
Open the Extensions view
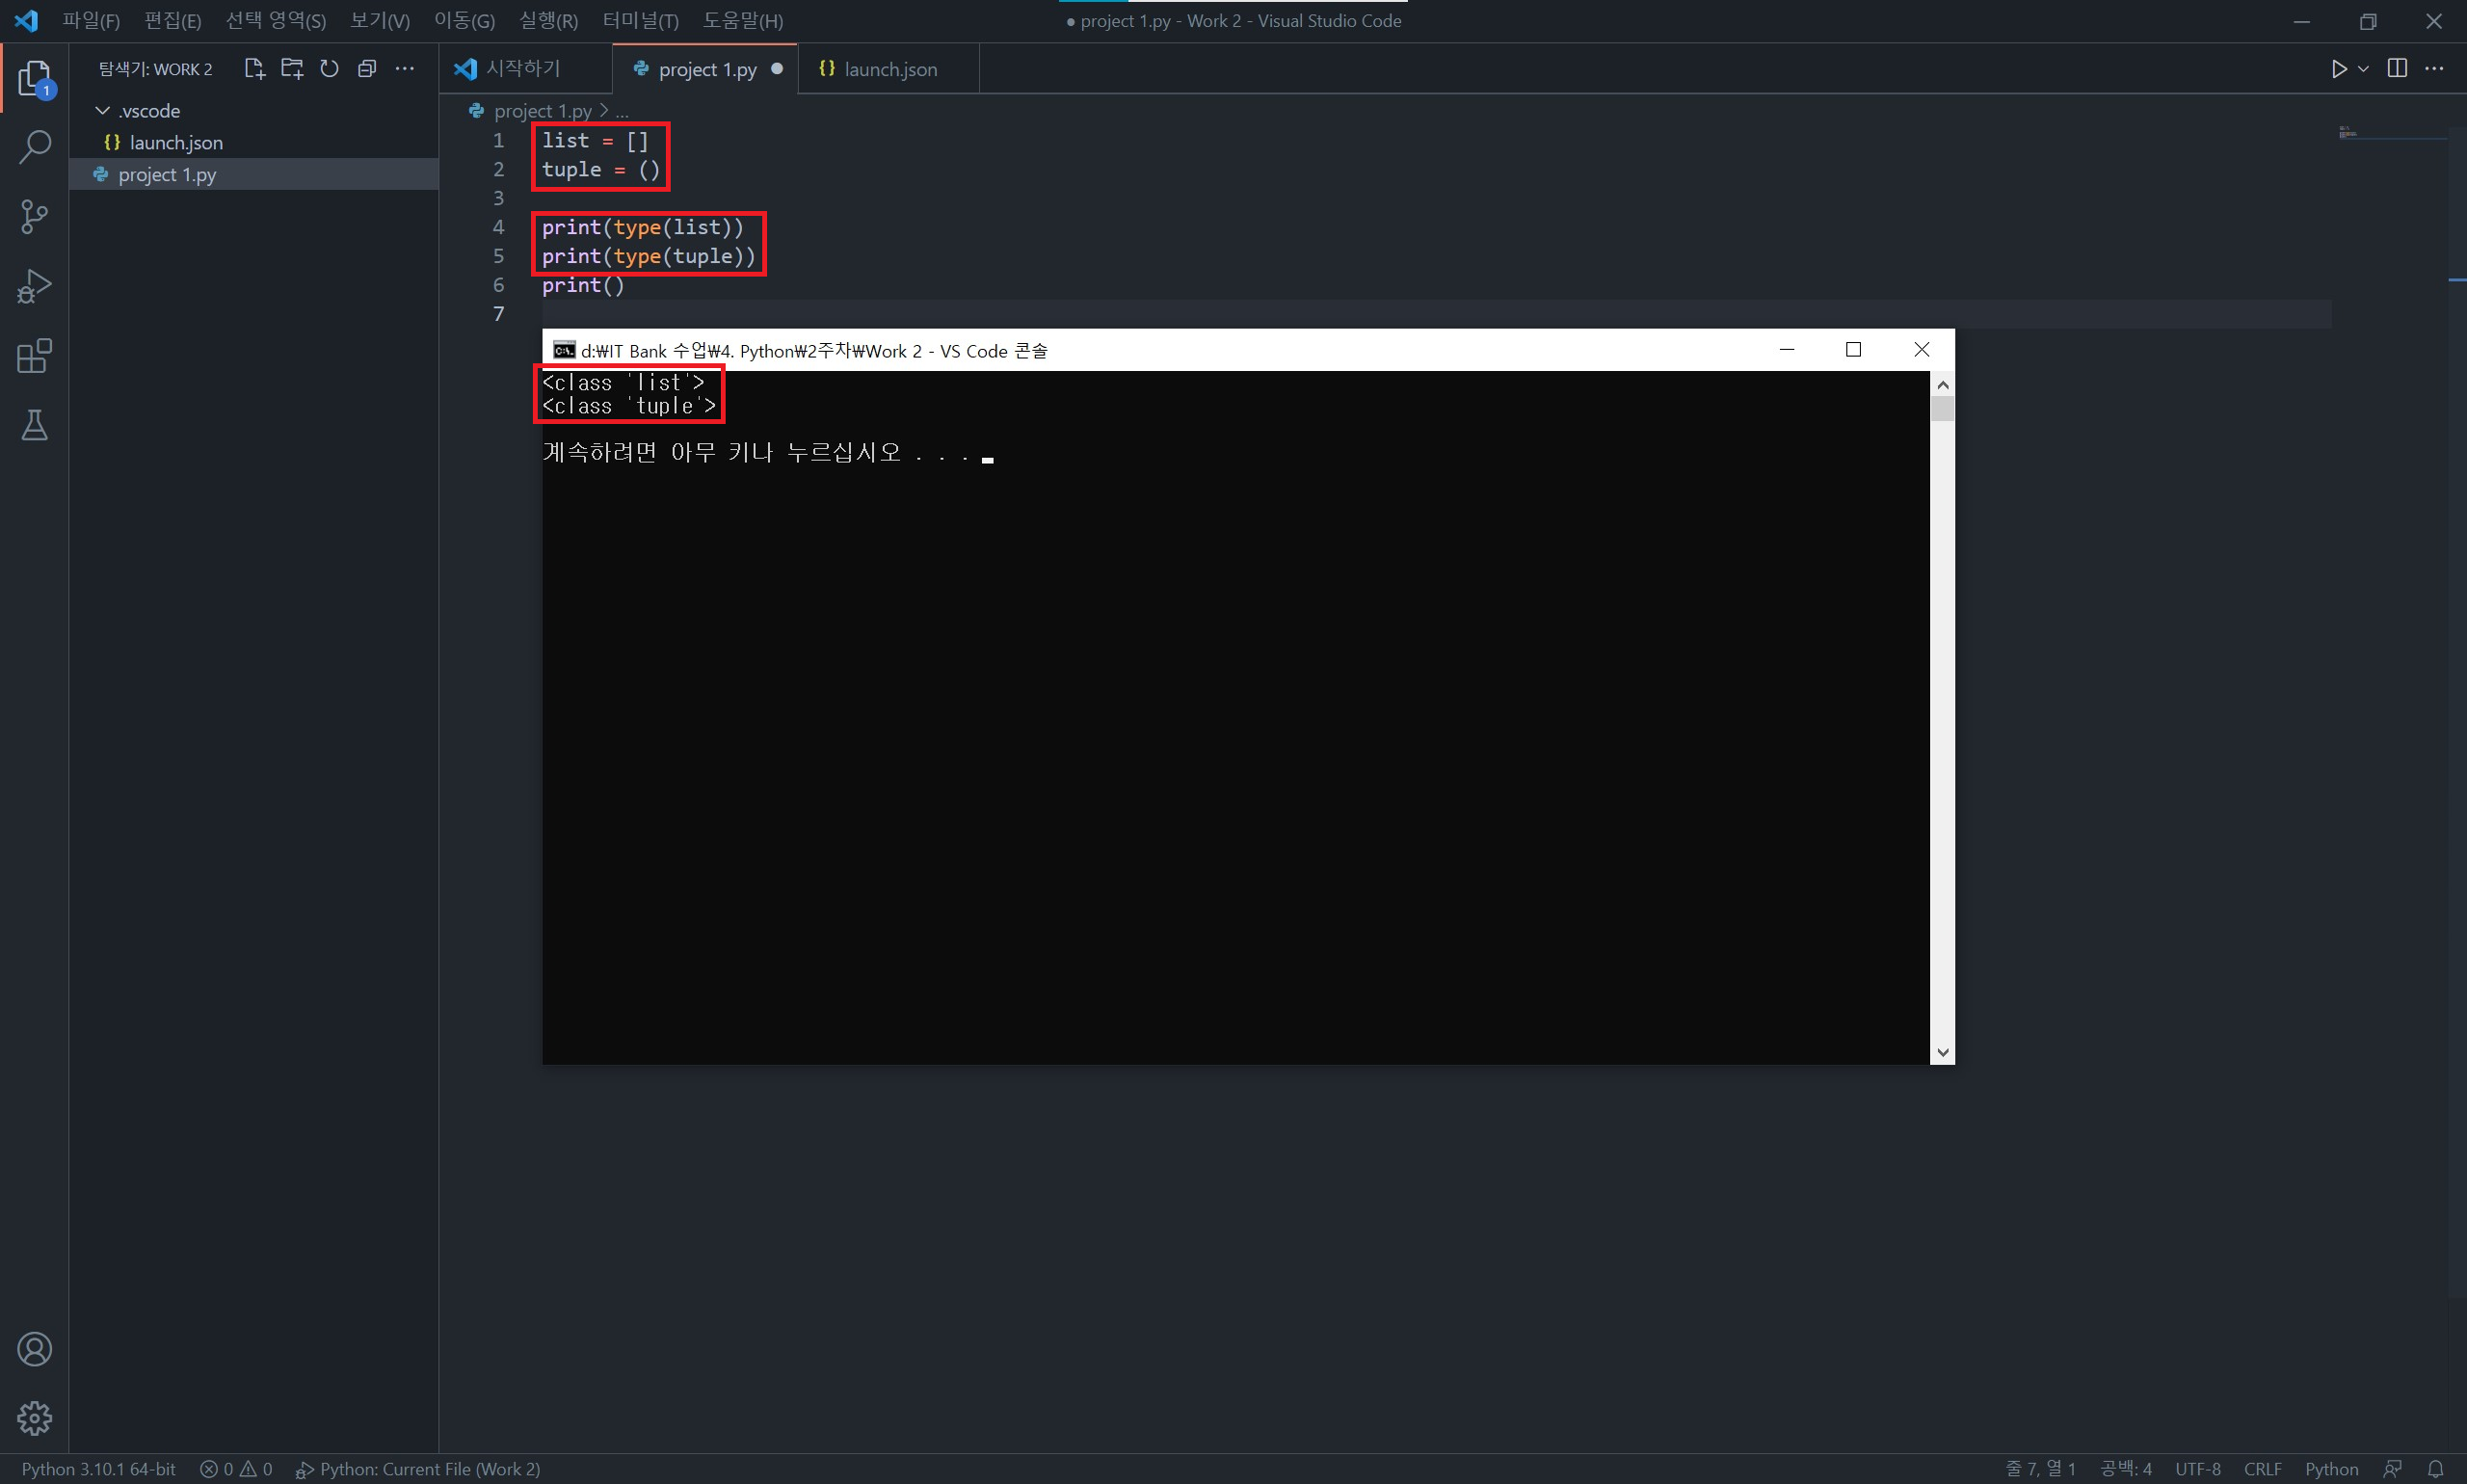[x=35, y=356]
